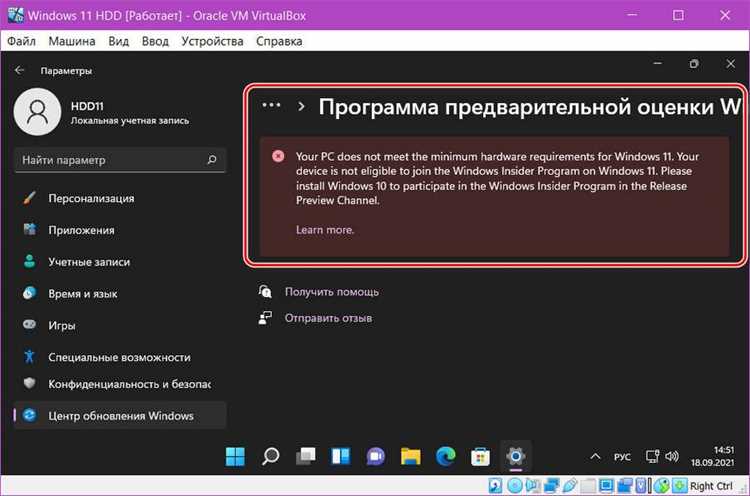Click the network icon in system tray
750x496 pixels.
coord(652,457)
